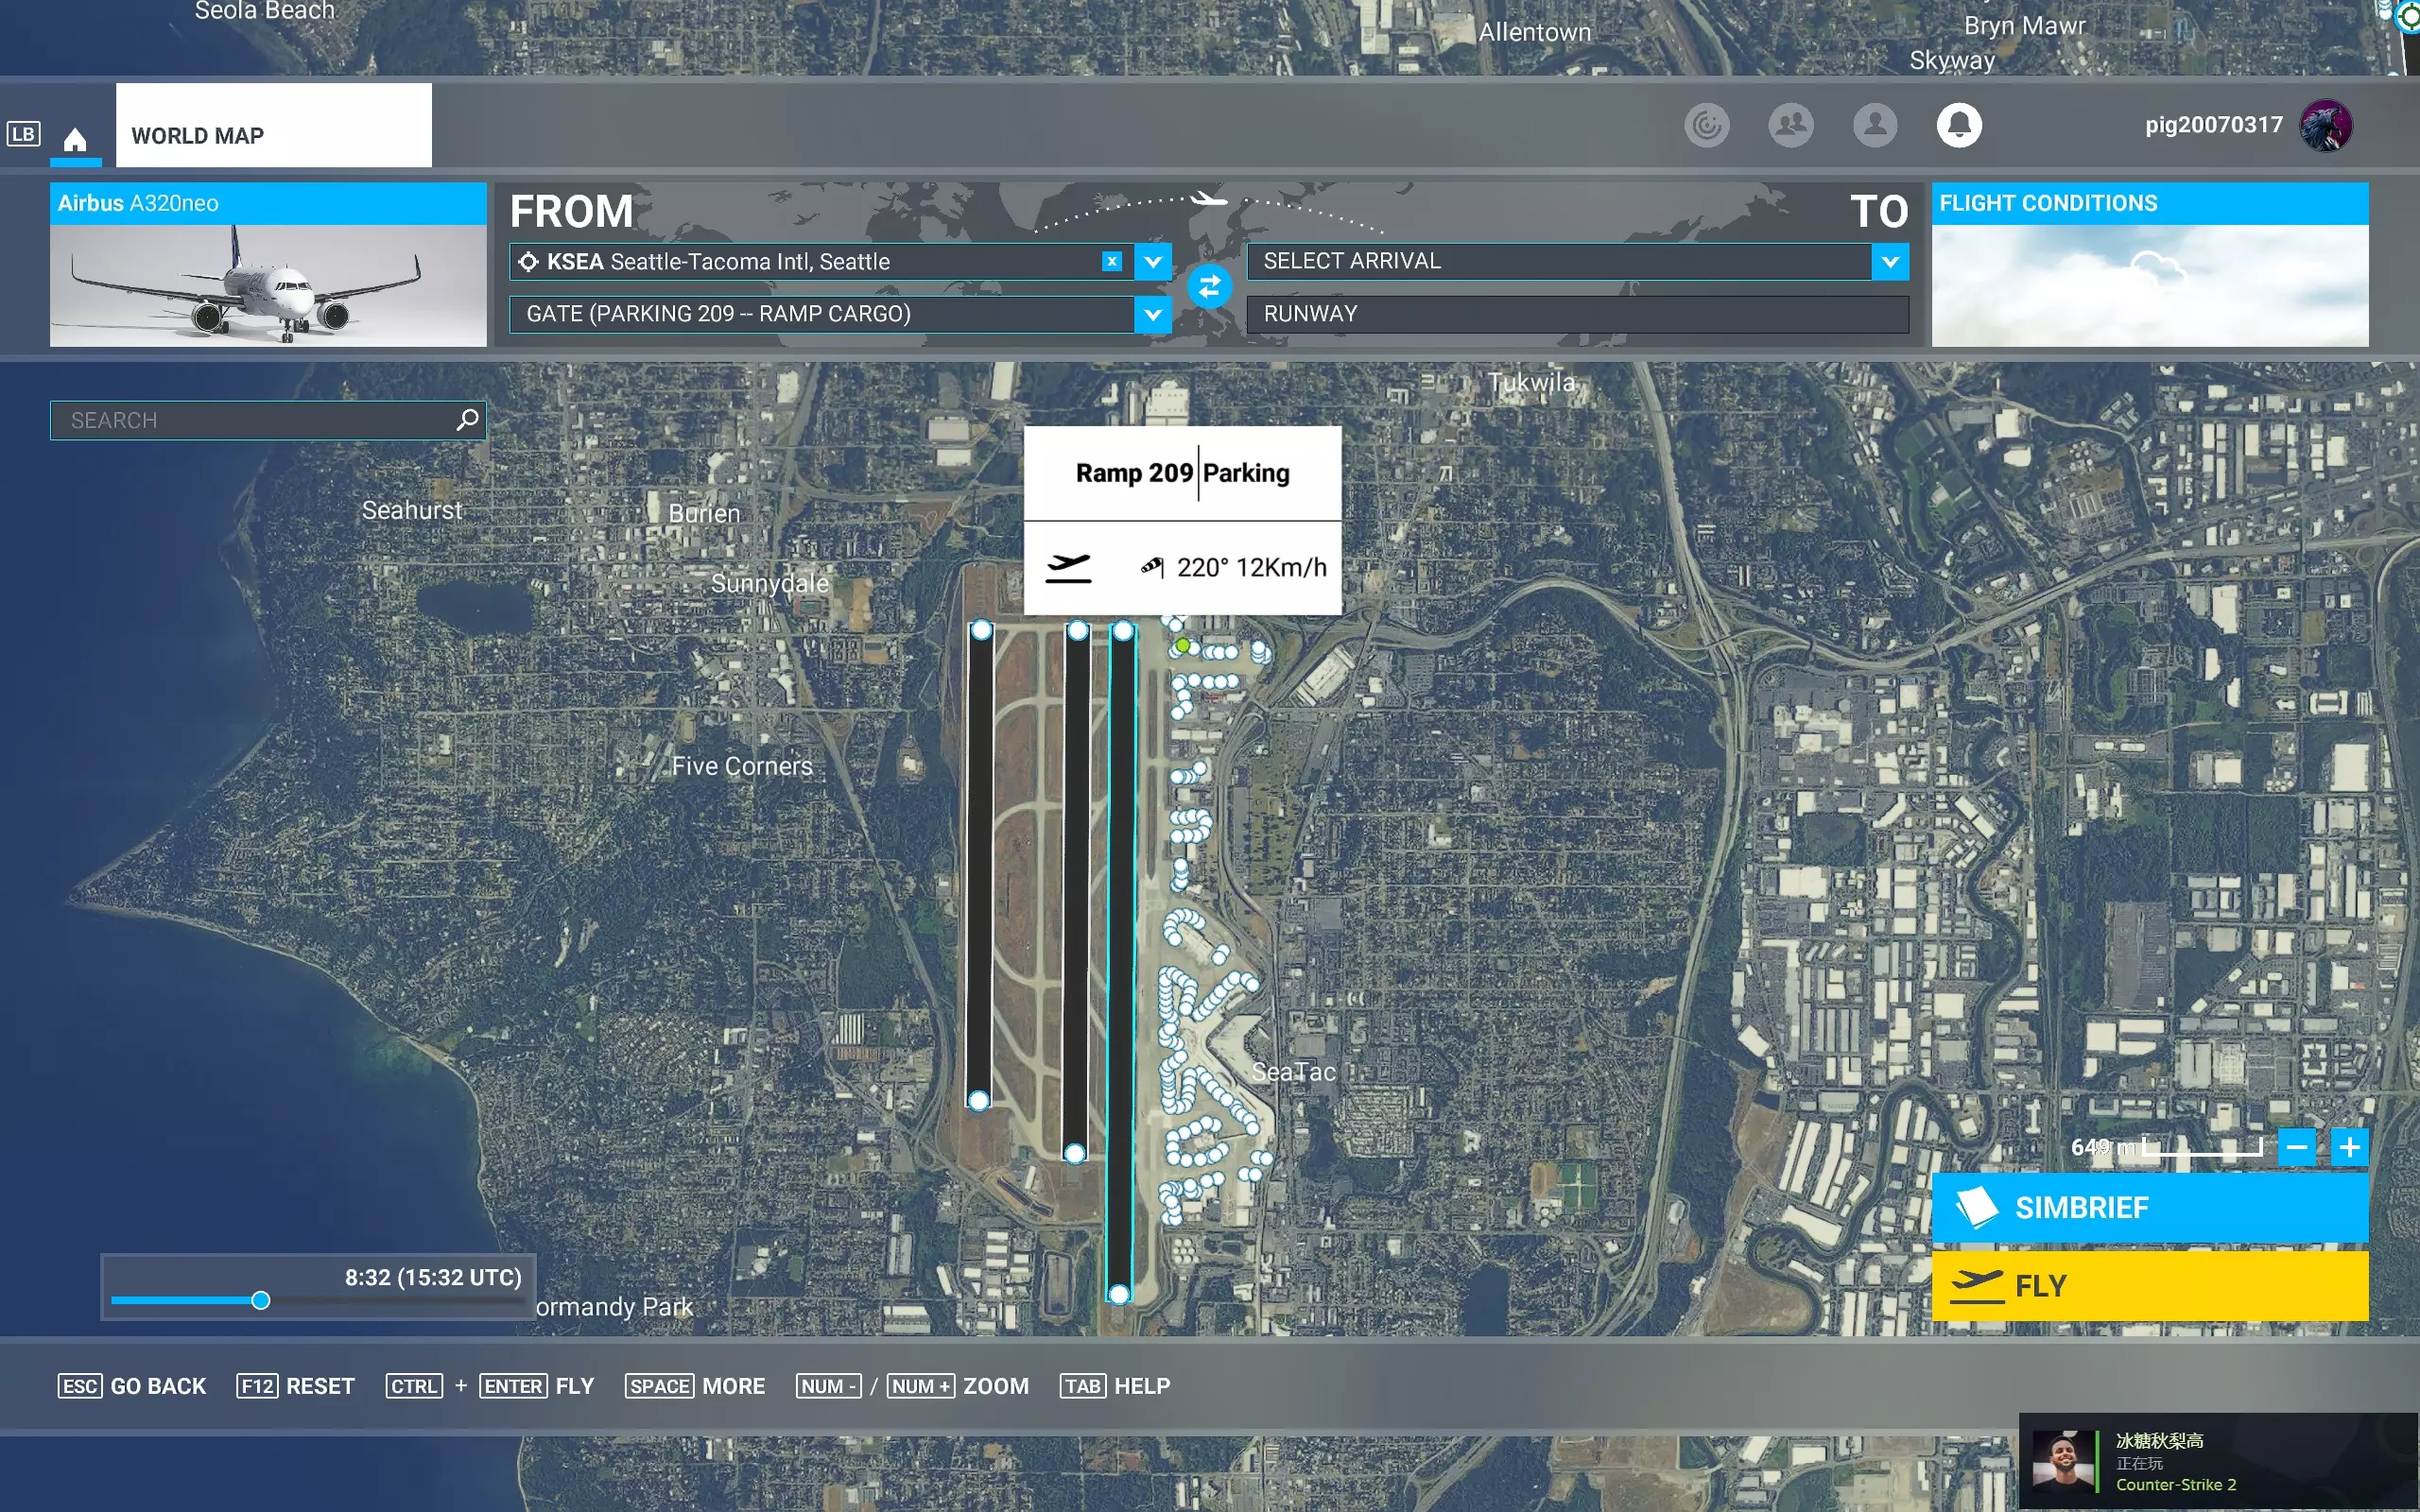Screen dimensions: 2420x1512
Task: Click the home icon
Action: [75, 138]
